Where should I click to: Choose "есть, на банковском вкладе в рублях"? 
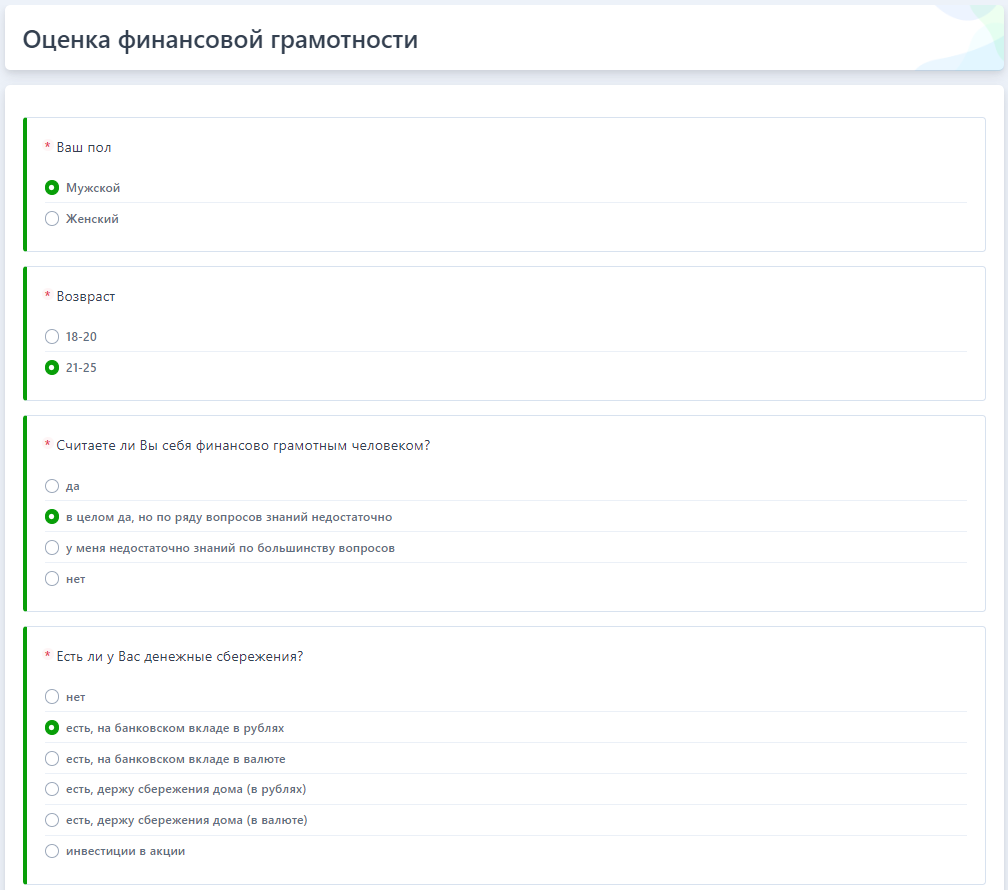coord(52,728)
